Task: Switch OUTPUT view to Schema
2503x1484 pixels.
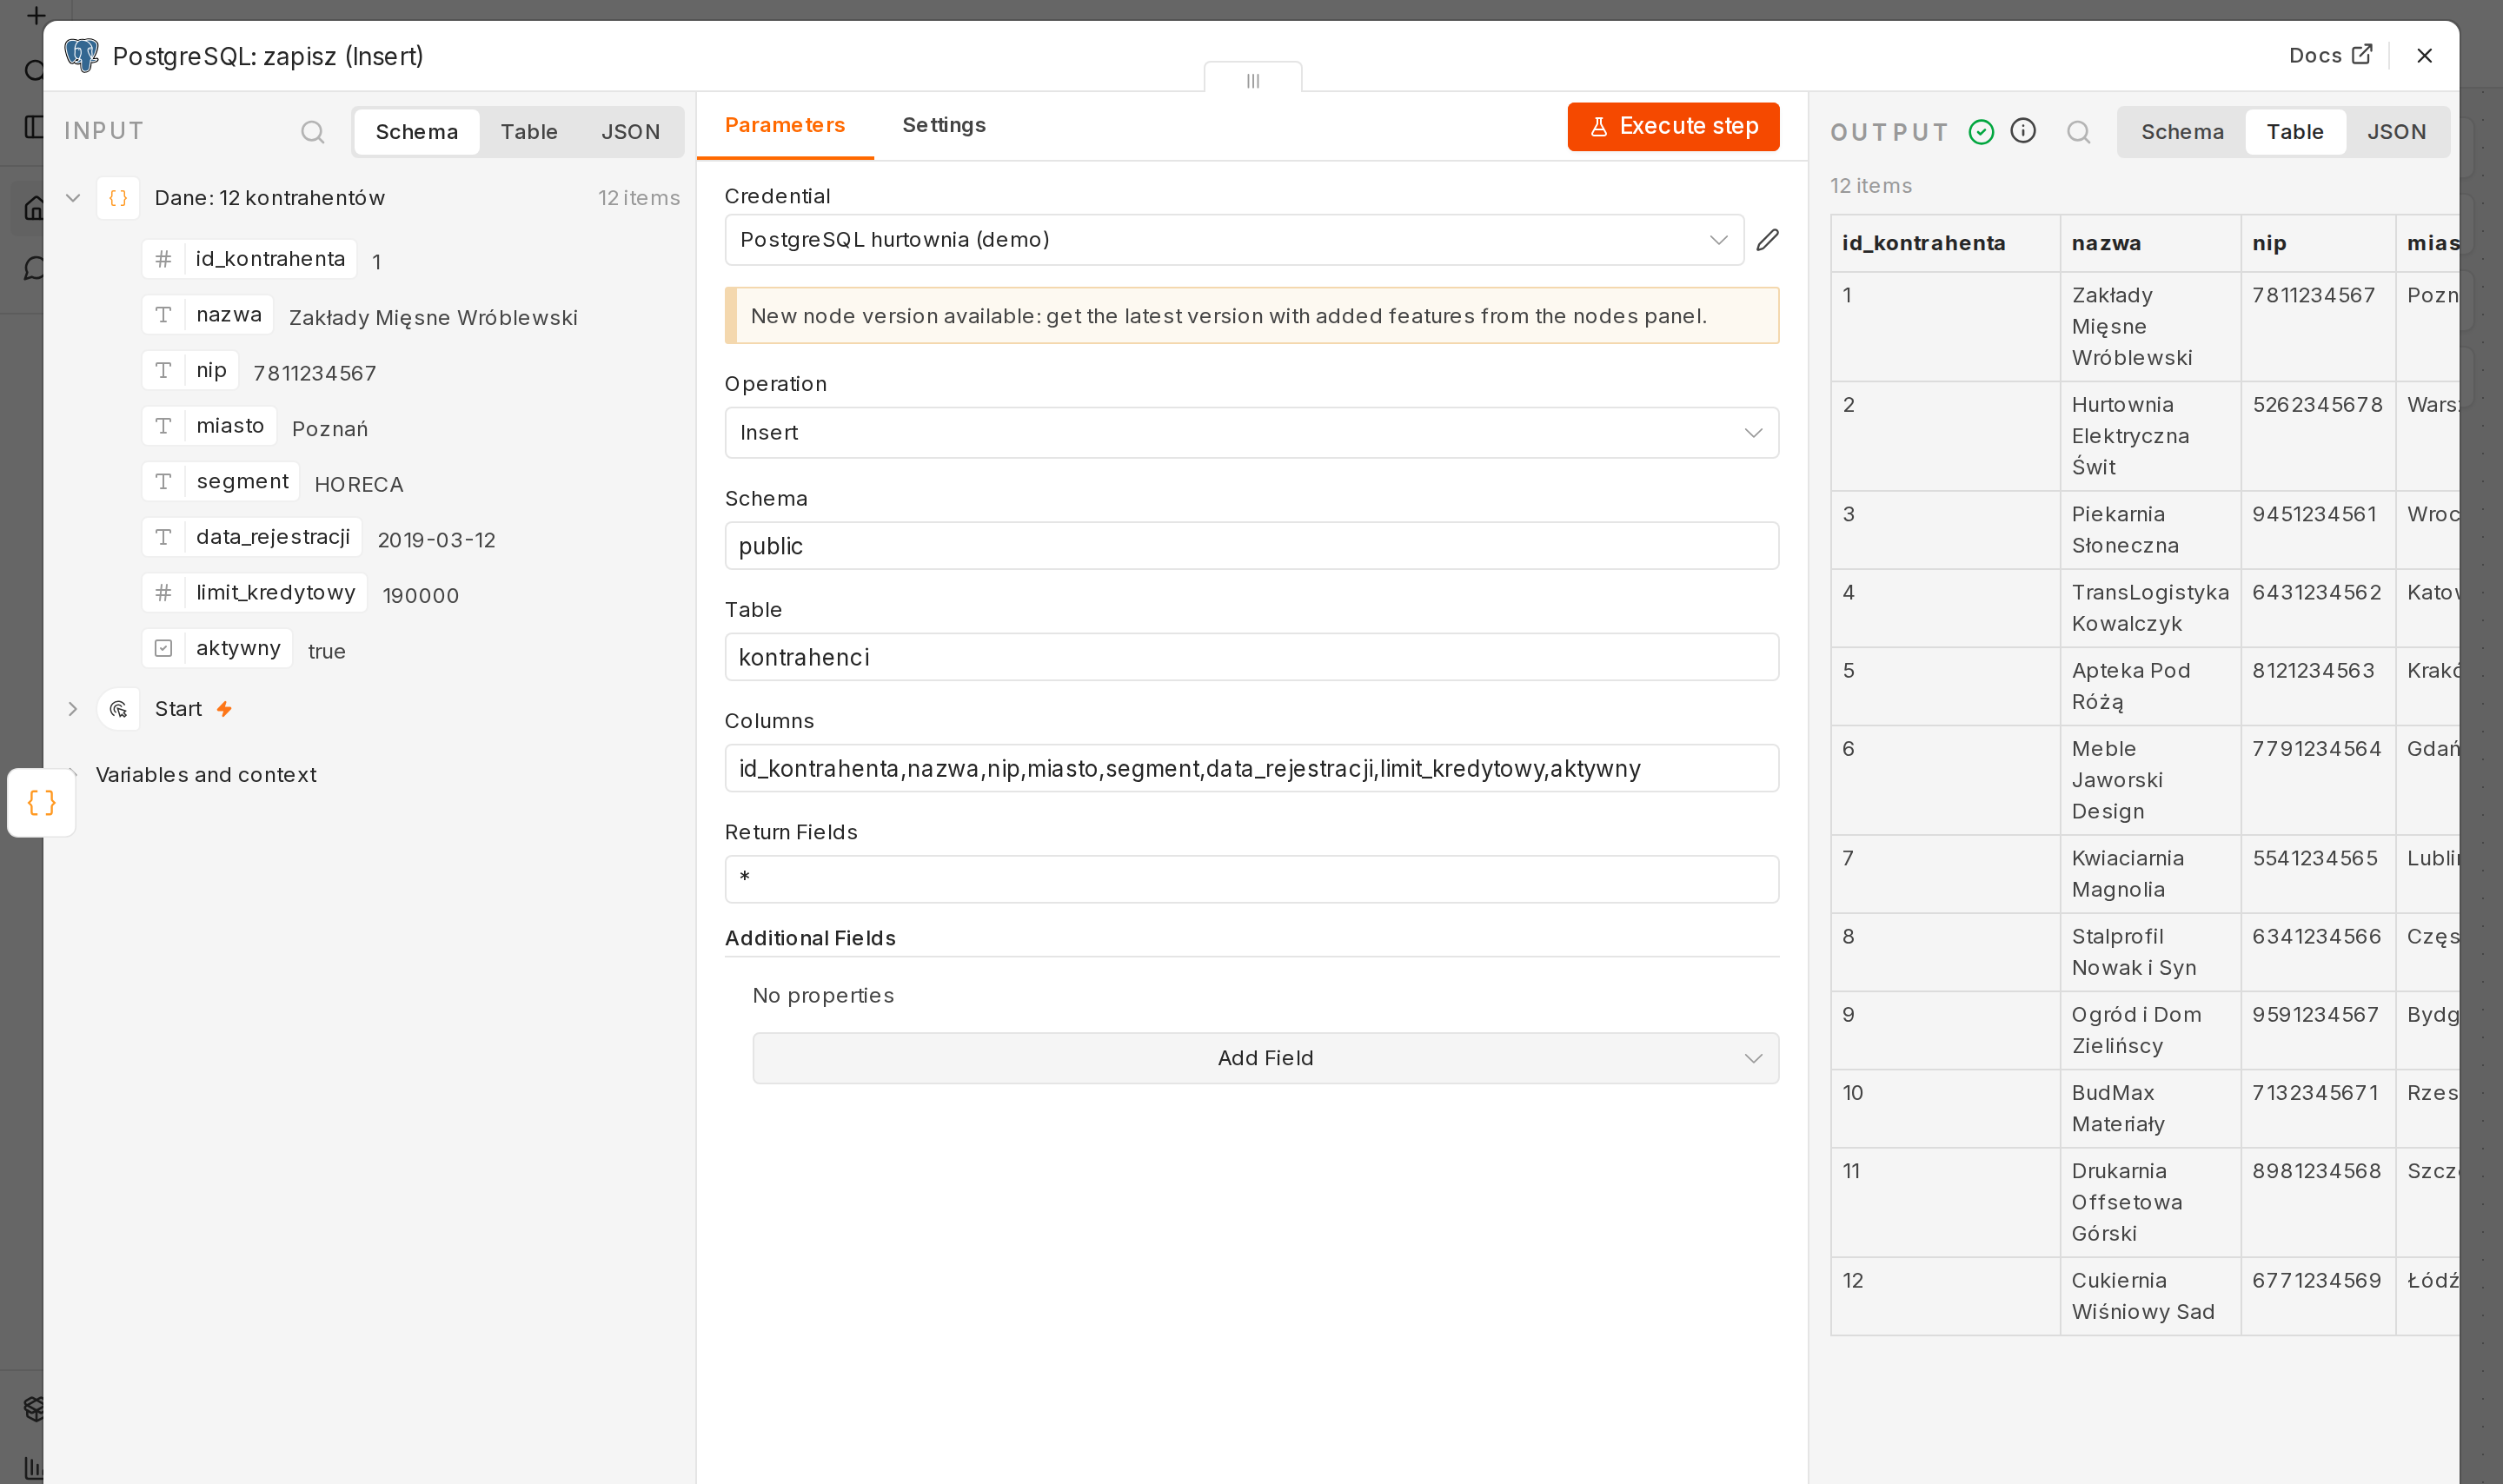Action: tap(2182, 132)
